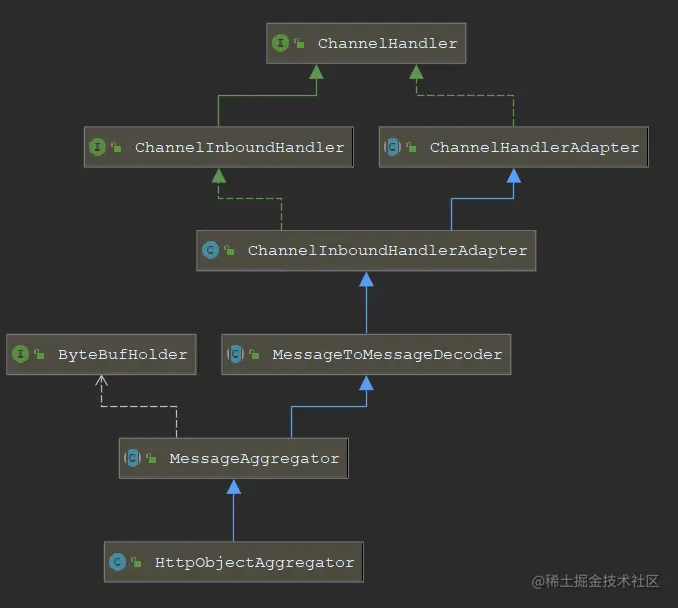Click the interface icon on ChannelInboundHandler
678x608 pixels.
[97, 147]
